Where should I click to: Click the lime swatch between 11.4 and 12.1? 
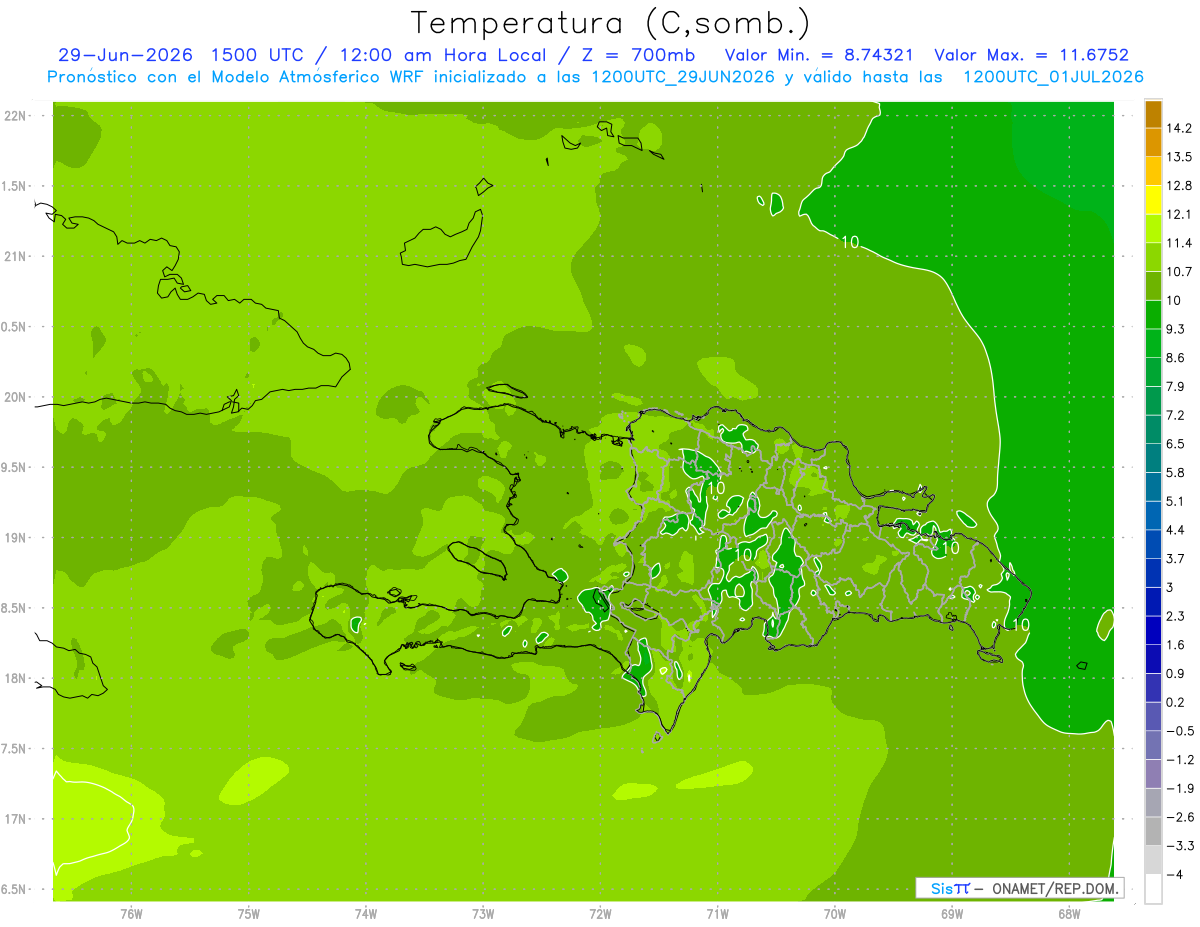point(1153,228)
